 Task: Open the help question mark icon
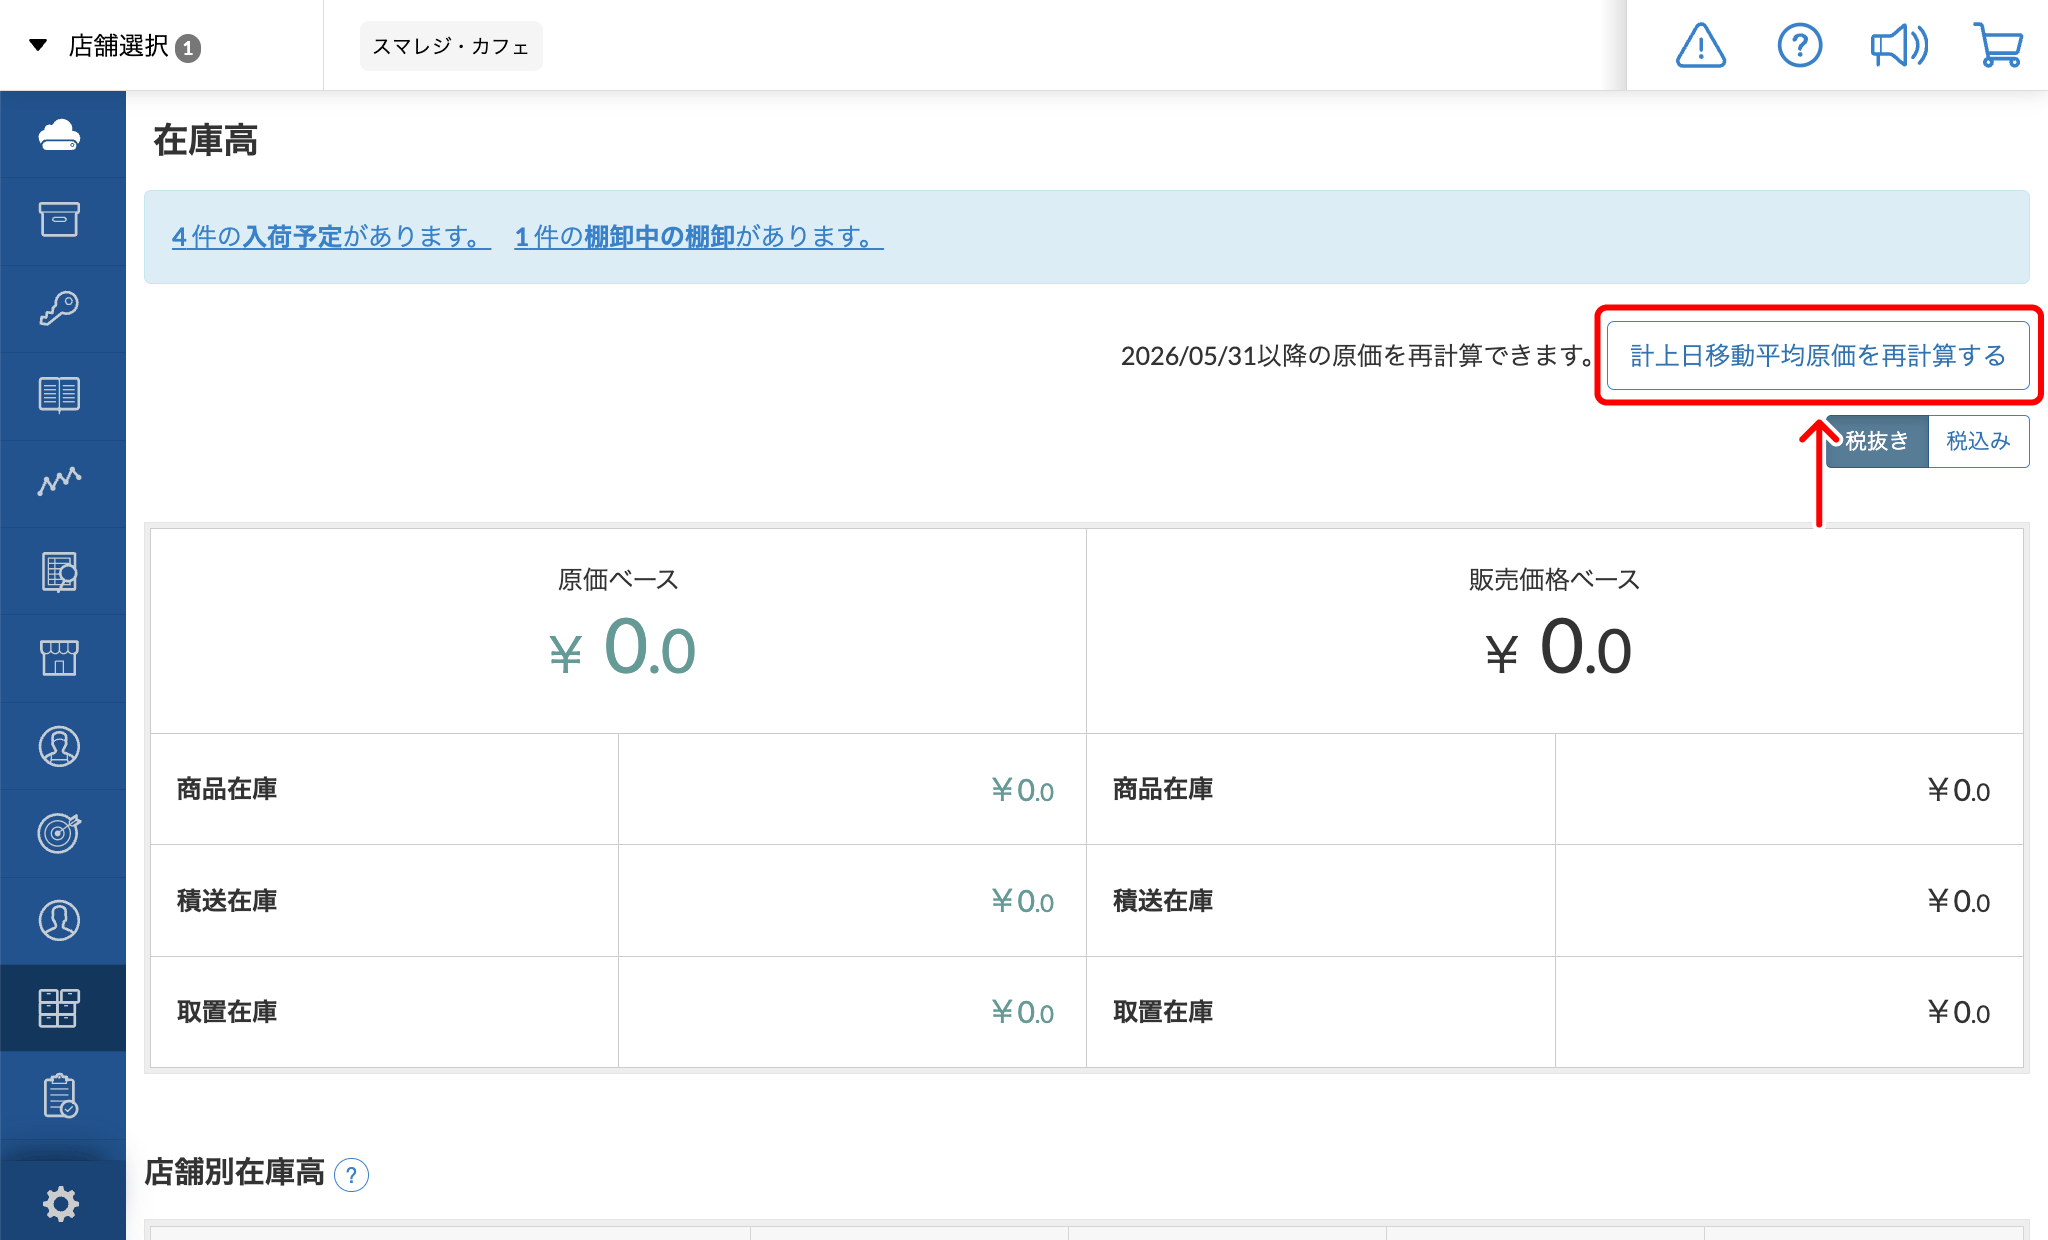pyautogui.click(x=1800, y=46)
